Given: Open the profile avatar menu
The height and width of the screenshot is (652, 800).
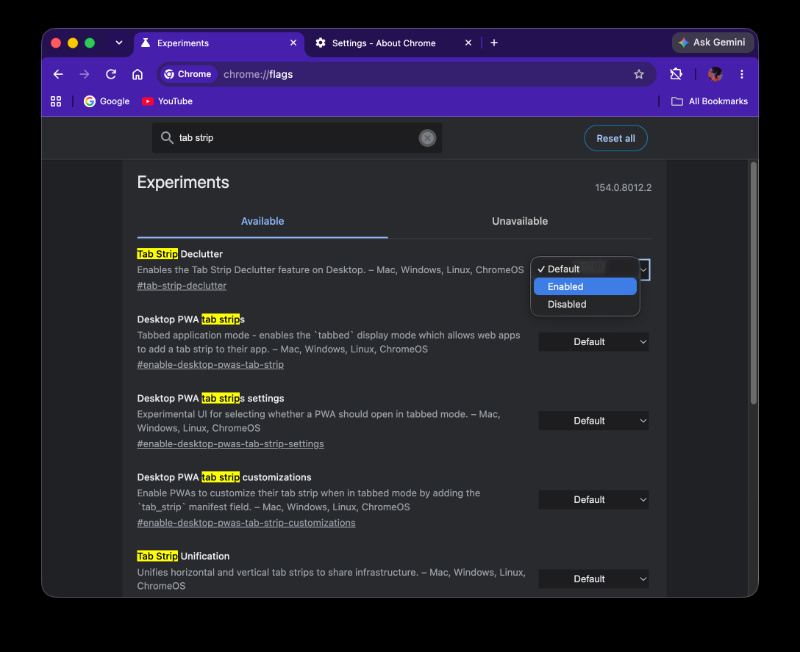Looking at the screenshot, I should click(715, 74).
